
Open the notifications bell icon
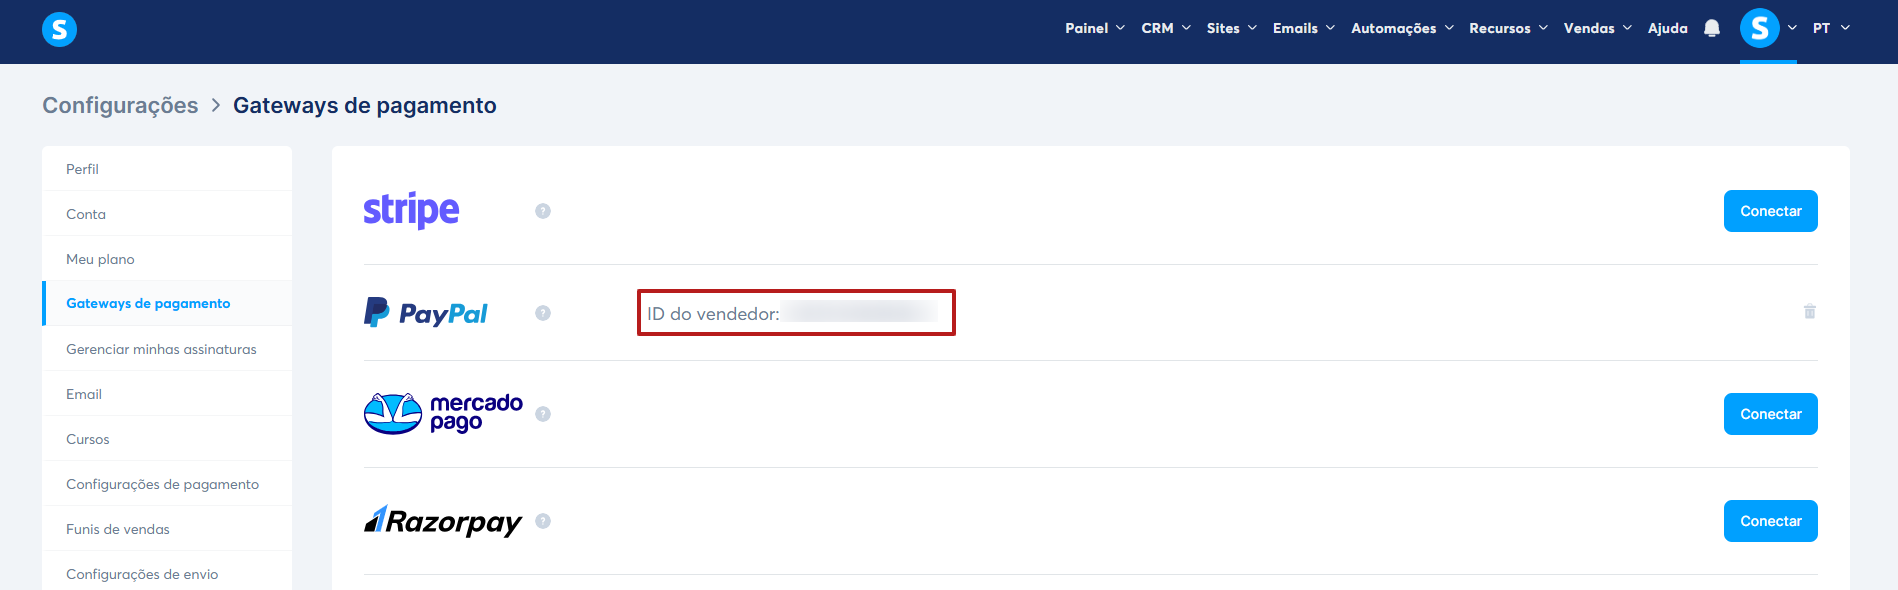point(1712,28)
